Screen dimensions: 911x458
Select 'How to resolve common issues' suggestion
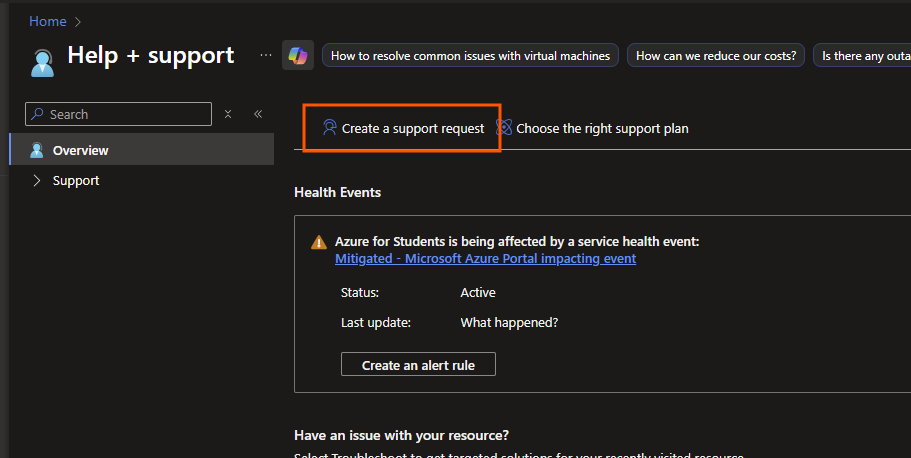[470, 56]
